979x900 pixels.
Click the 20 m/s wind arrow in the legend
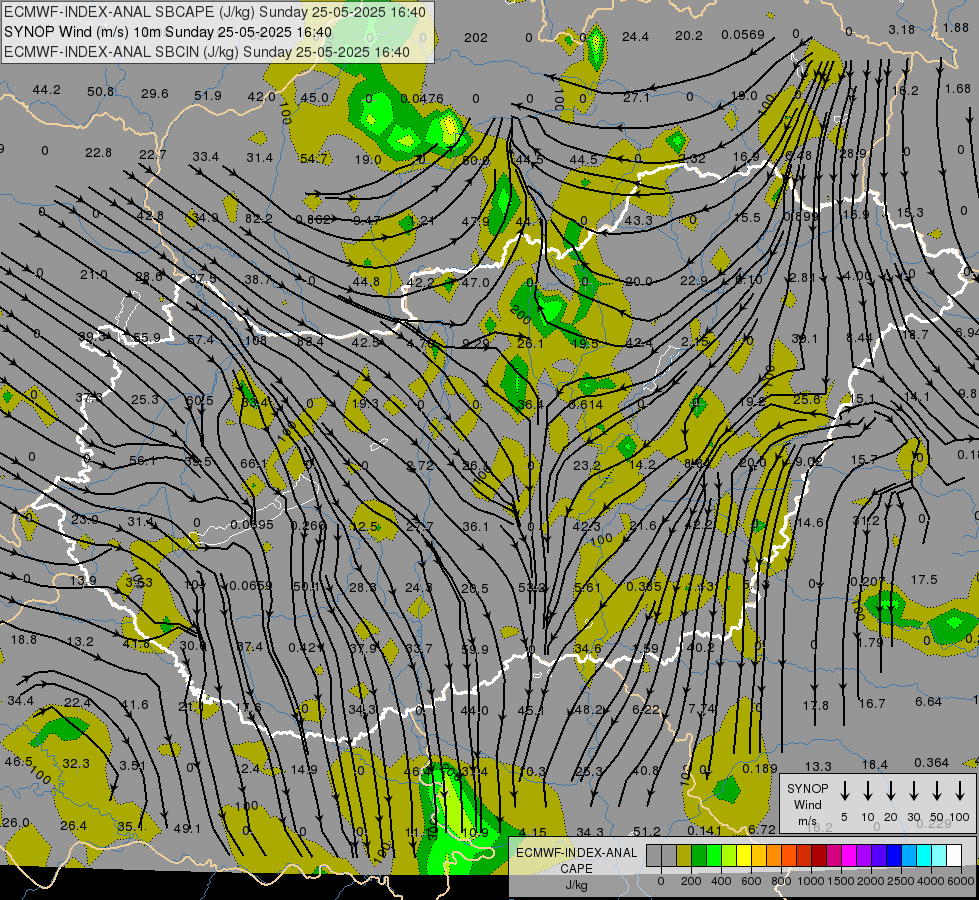click(x=891, y=790)
